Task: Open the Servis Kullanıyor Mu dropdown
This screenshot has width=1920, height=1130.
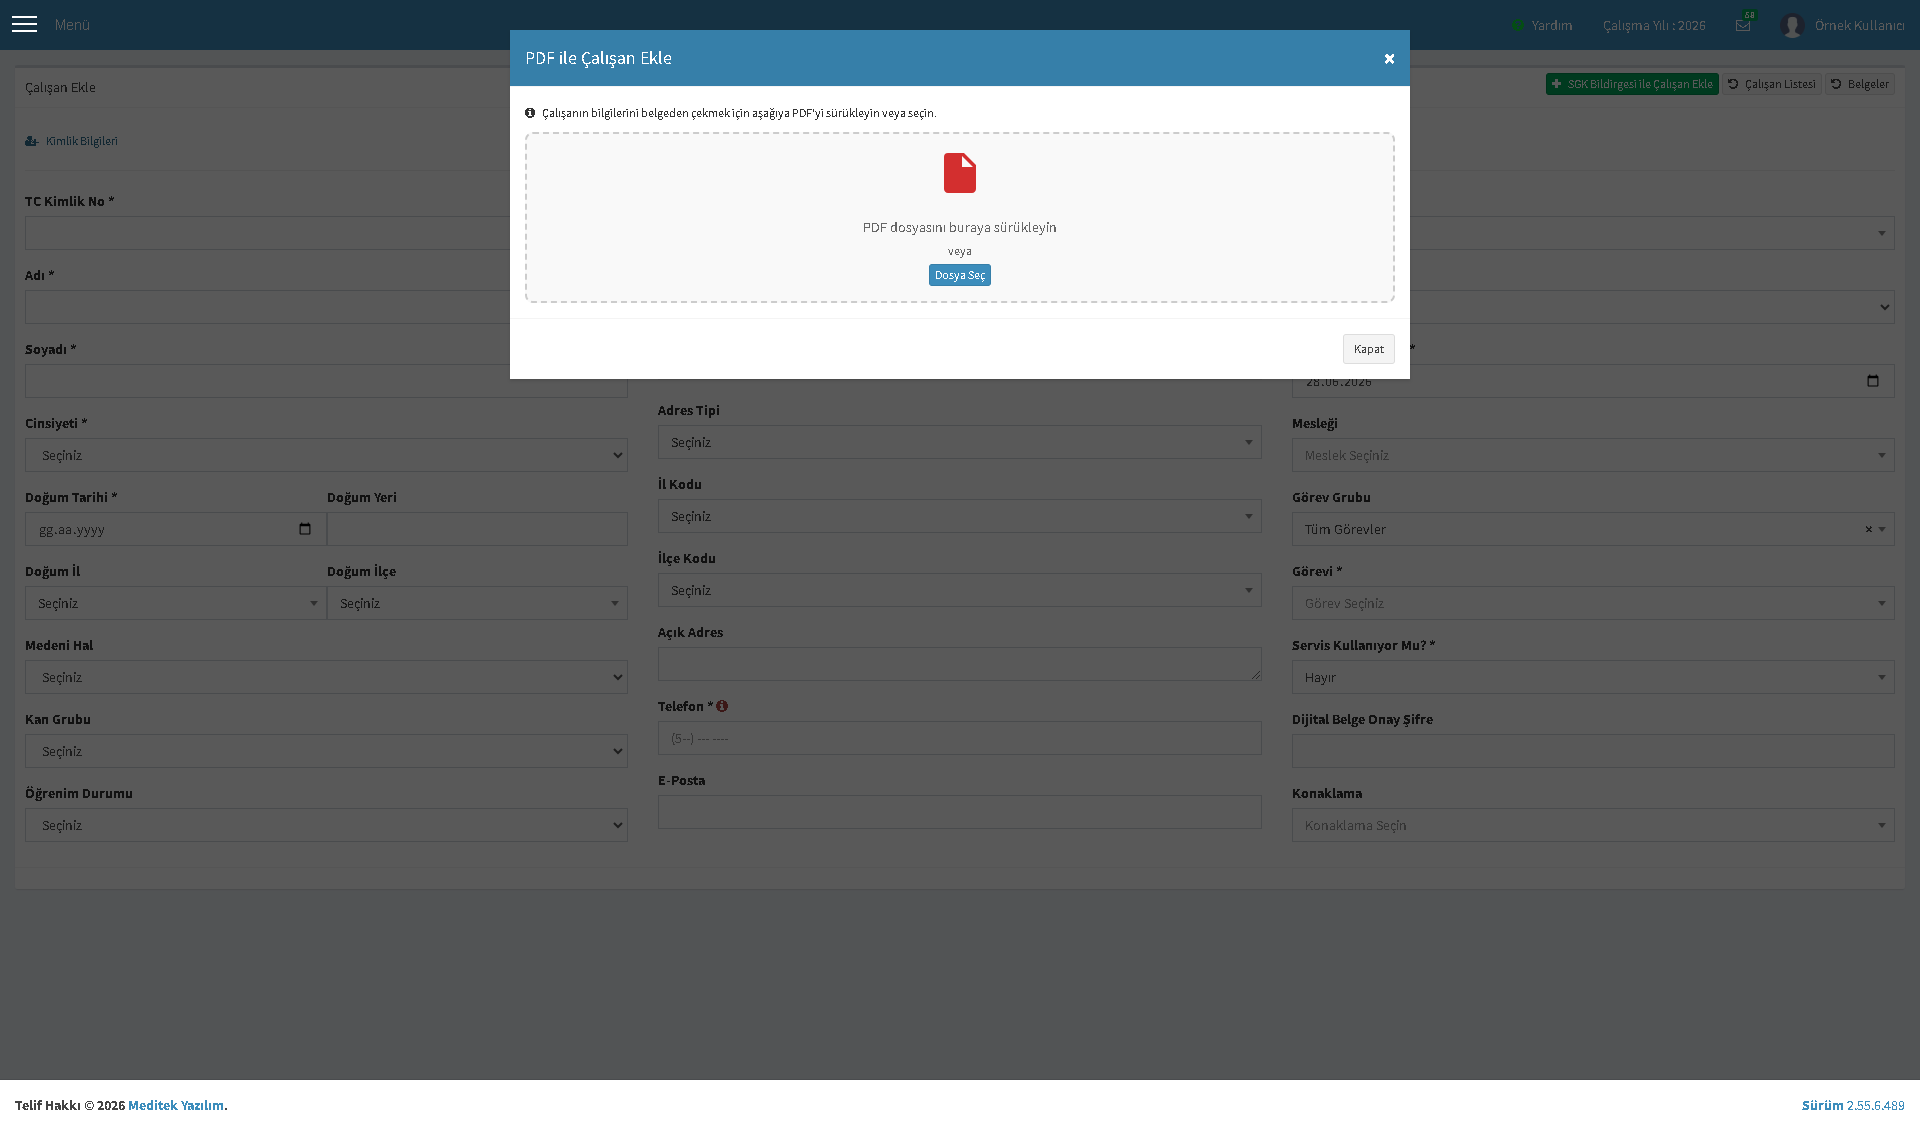Action: pos(1592,677)
